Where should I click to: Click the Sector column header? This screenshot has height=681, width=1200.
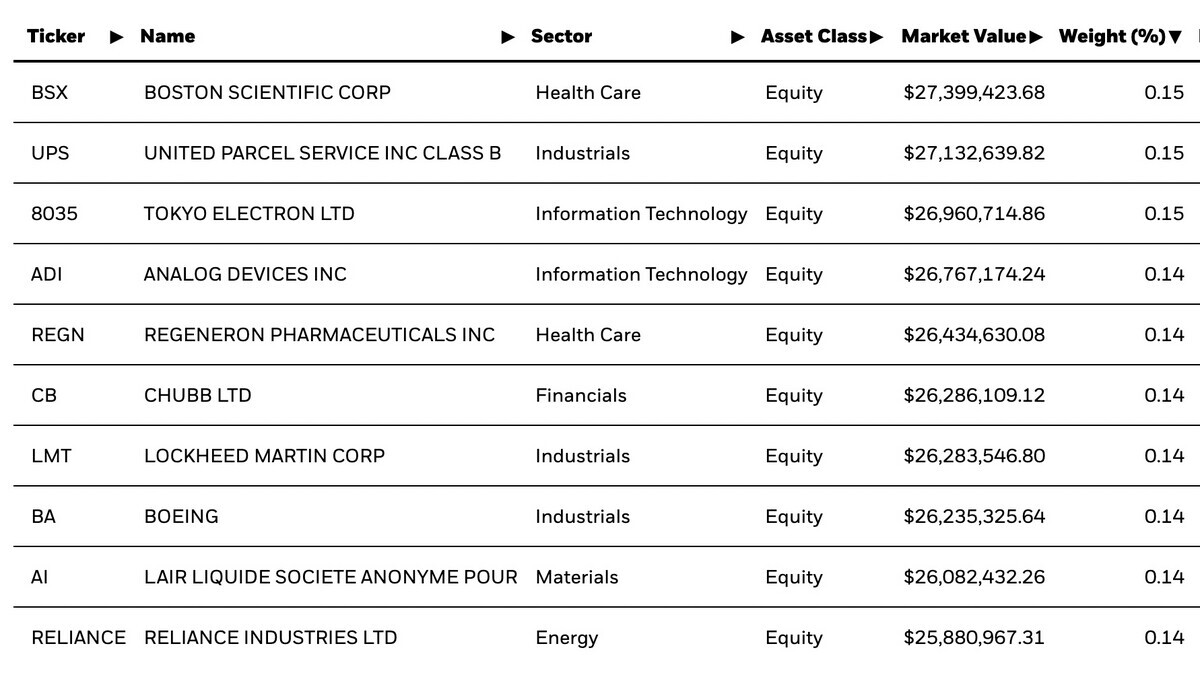pos(561,36)
